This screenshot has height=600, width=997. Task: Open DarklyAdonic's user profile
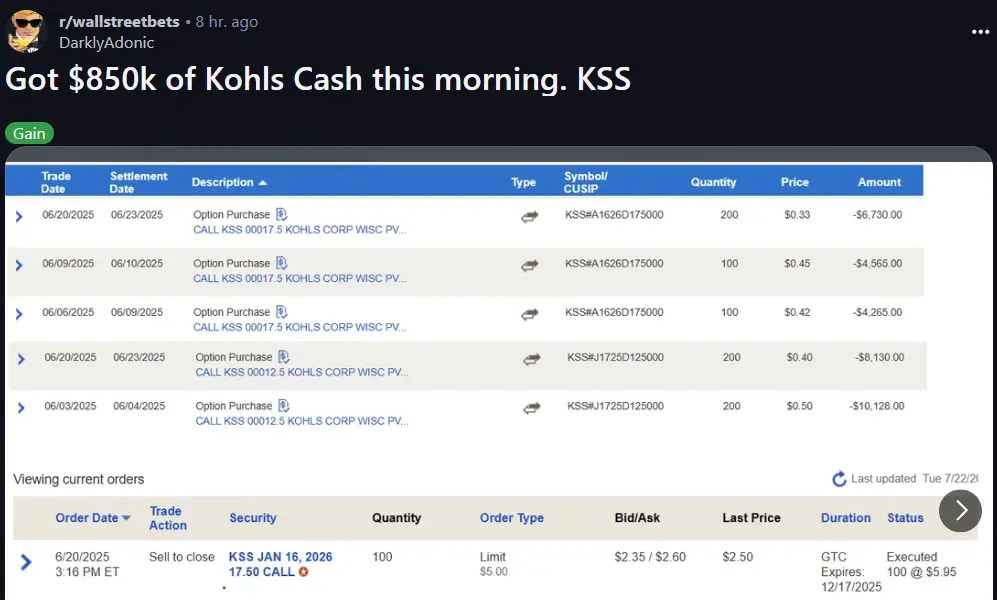pos(107,43)
